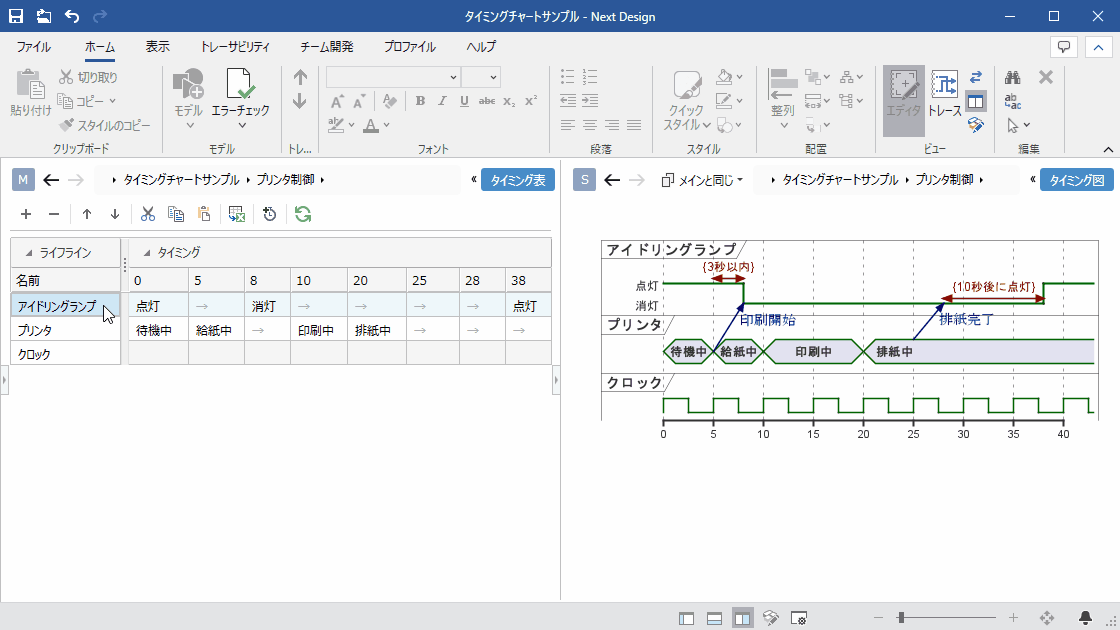Toggle the Editor view mode

[x=904, y=100]
